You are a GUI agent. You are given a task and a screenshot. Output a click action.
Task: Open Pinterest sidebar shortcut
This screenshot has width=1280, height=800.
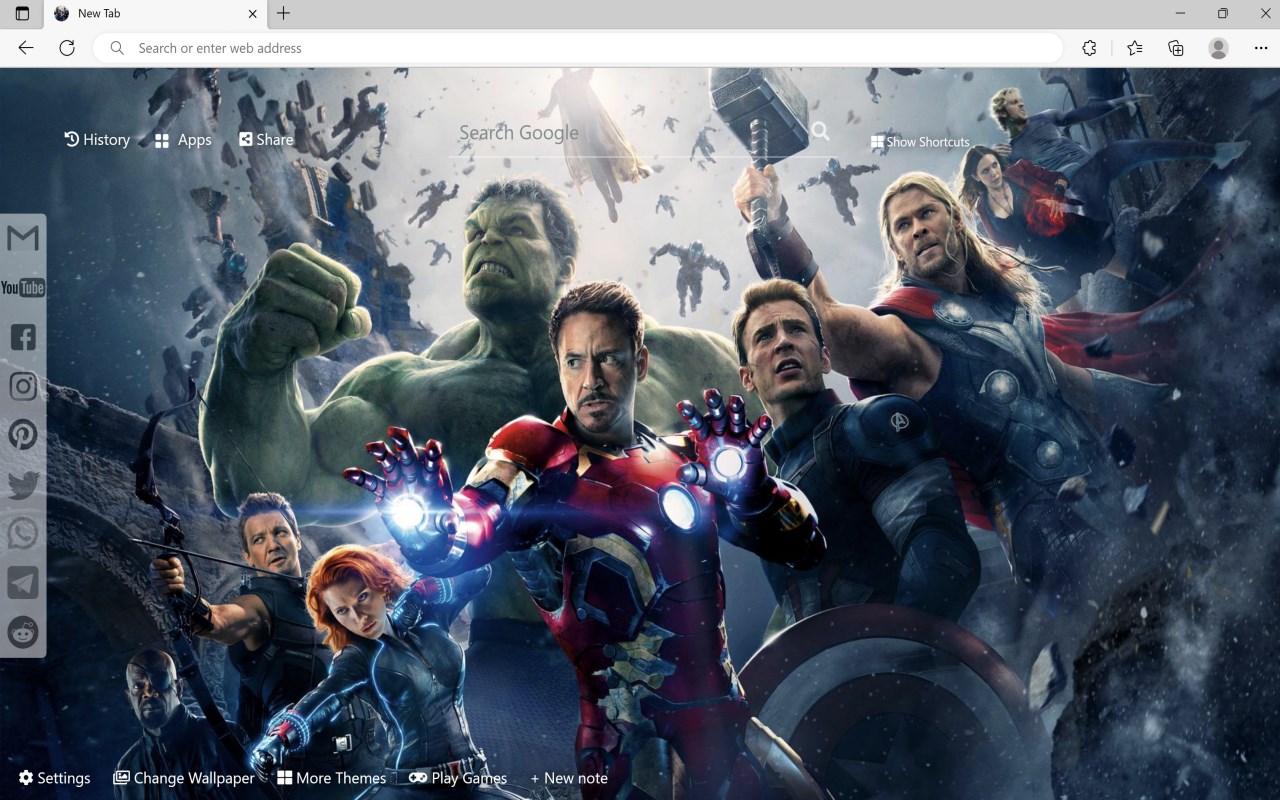click(23, 435)
